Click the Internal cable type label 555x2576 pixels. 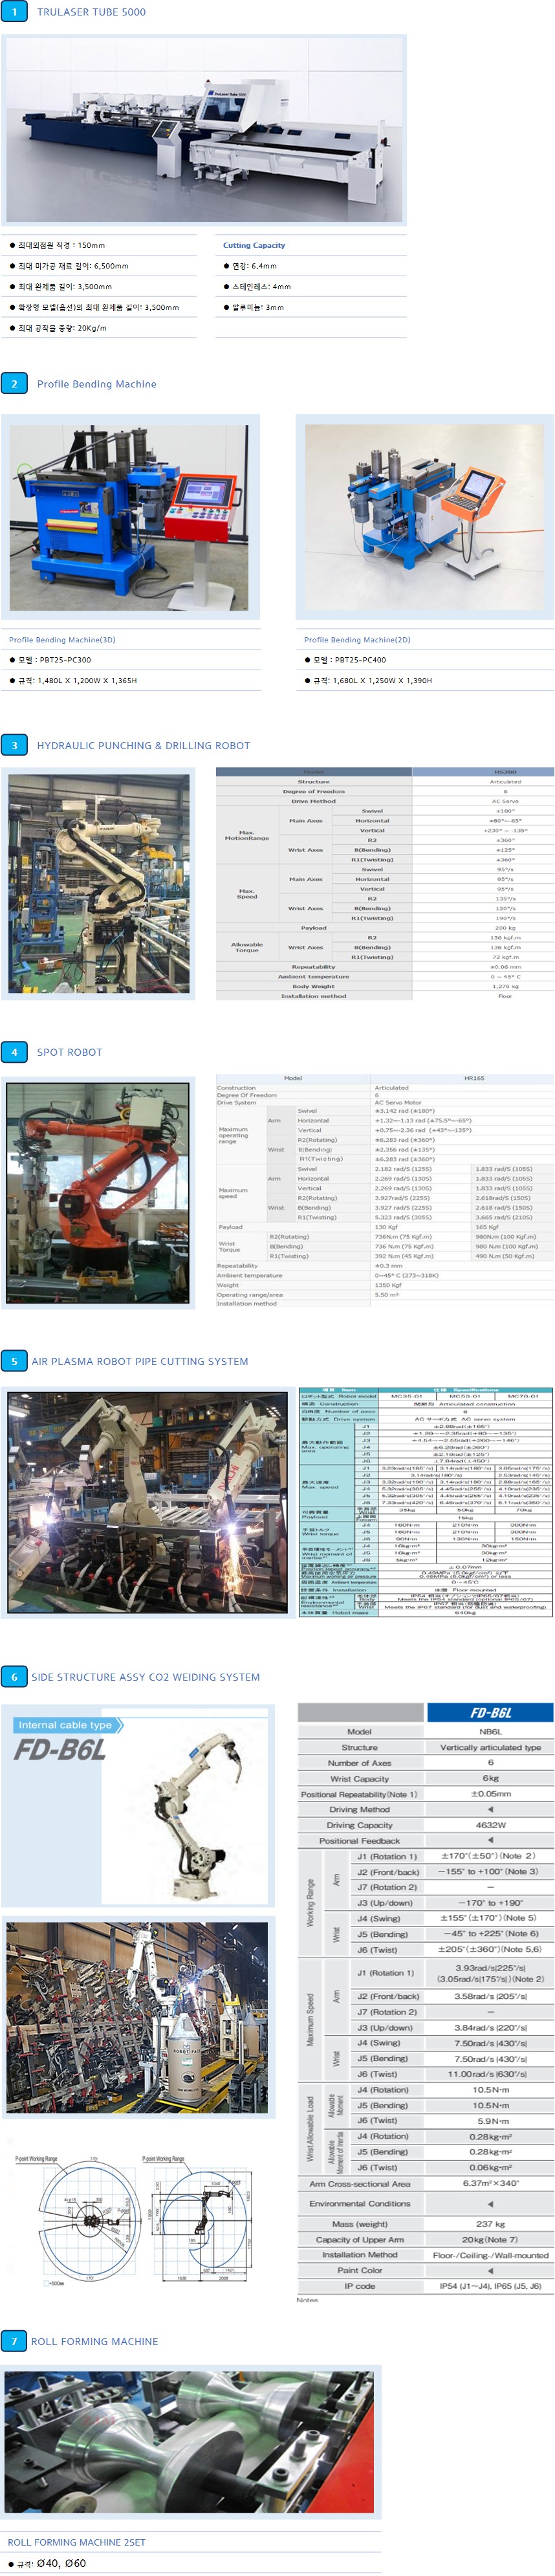pyautogui.click(x=67, y=1725)
